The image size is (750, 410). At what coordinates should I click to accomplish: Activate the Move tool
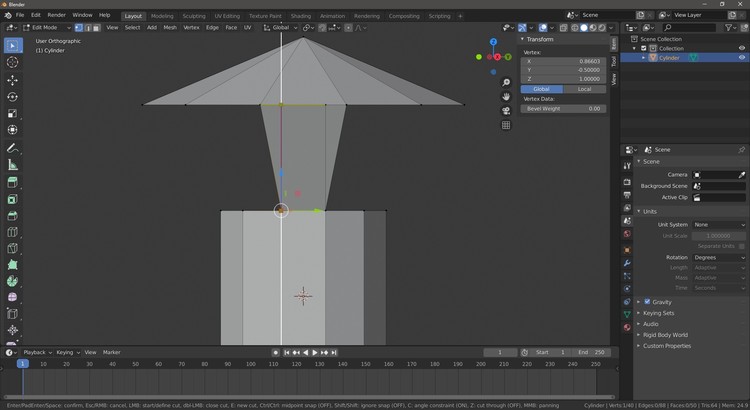[13, 79]
